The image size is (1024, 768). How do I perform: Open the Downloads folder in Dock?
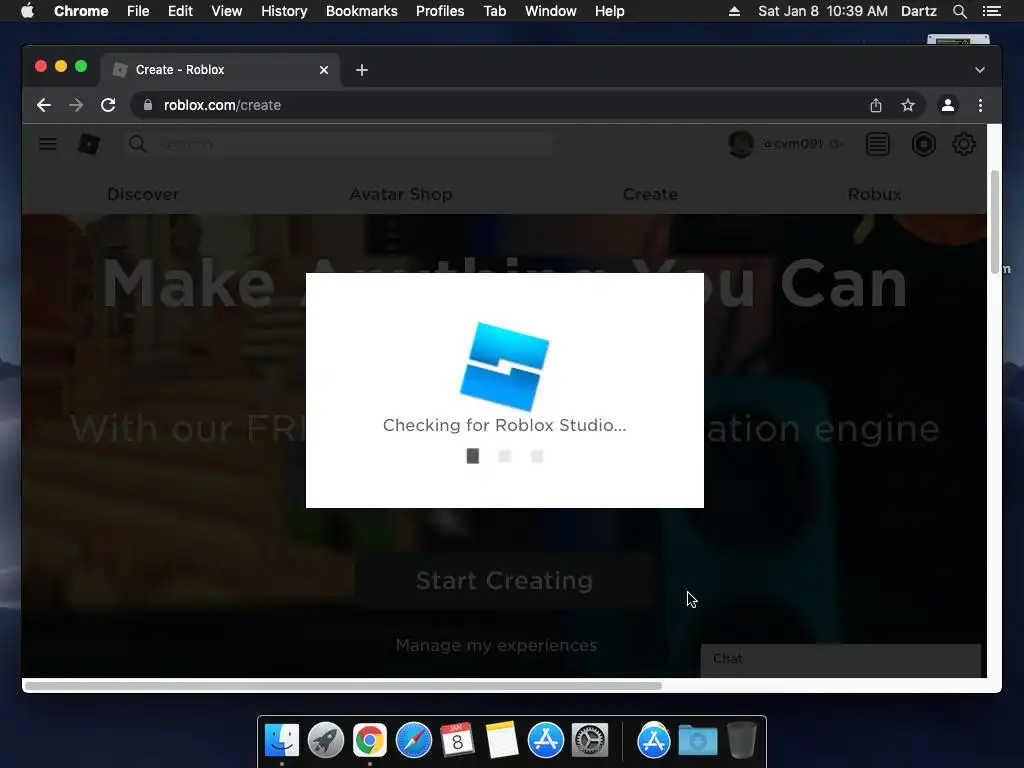click(697, 741)
